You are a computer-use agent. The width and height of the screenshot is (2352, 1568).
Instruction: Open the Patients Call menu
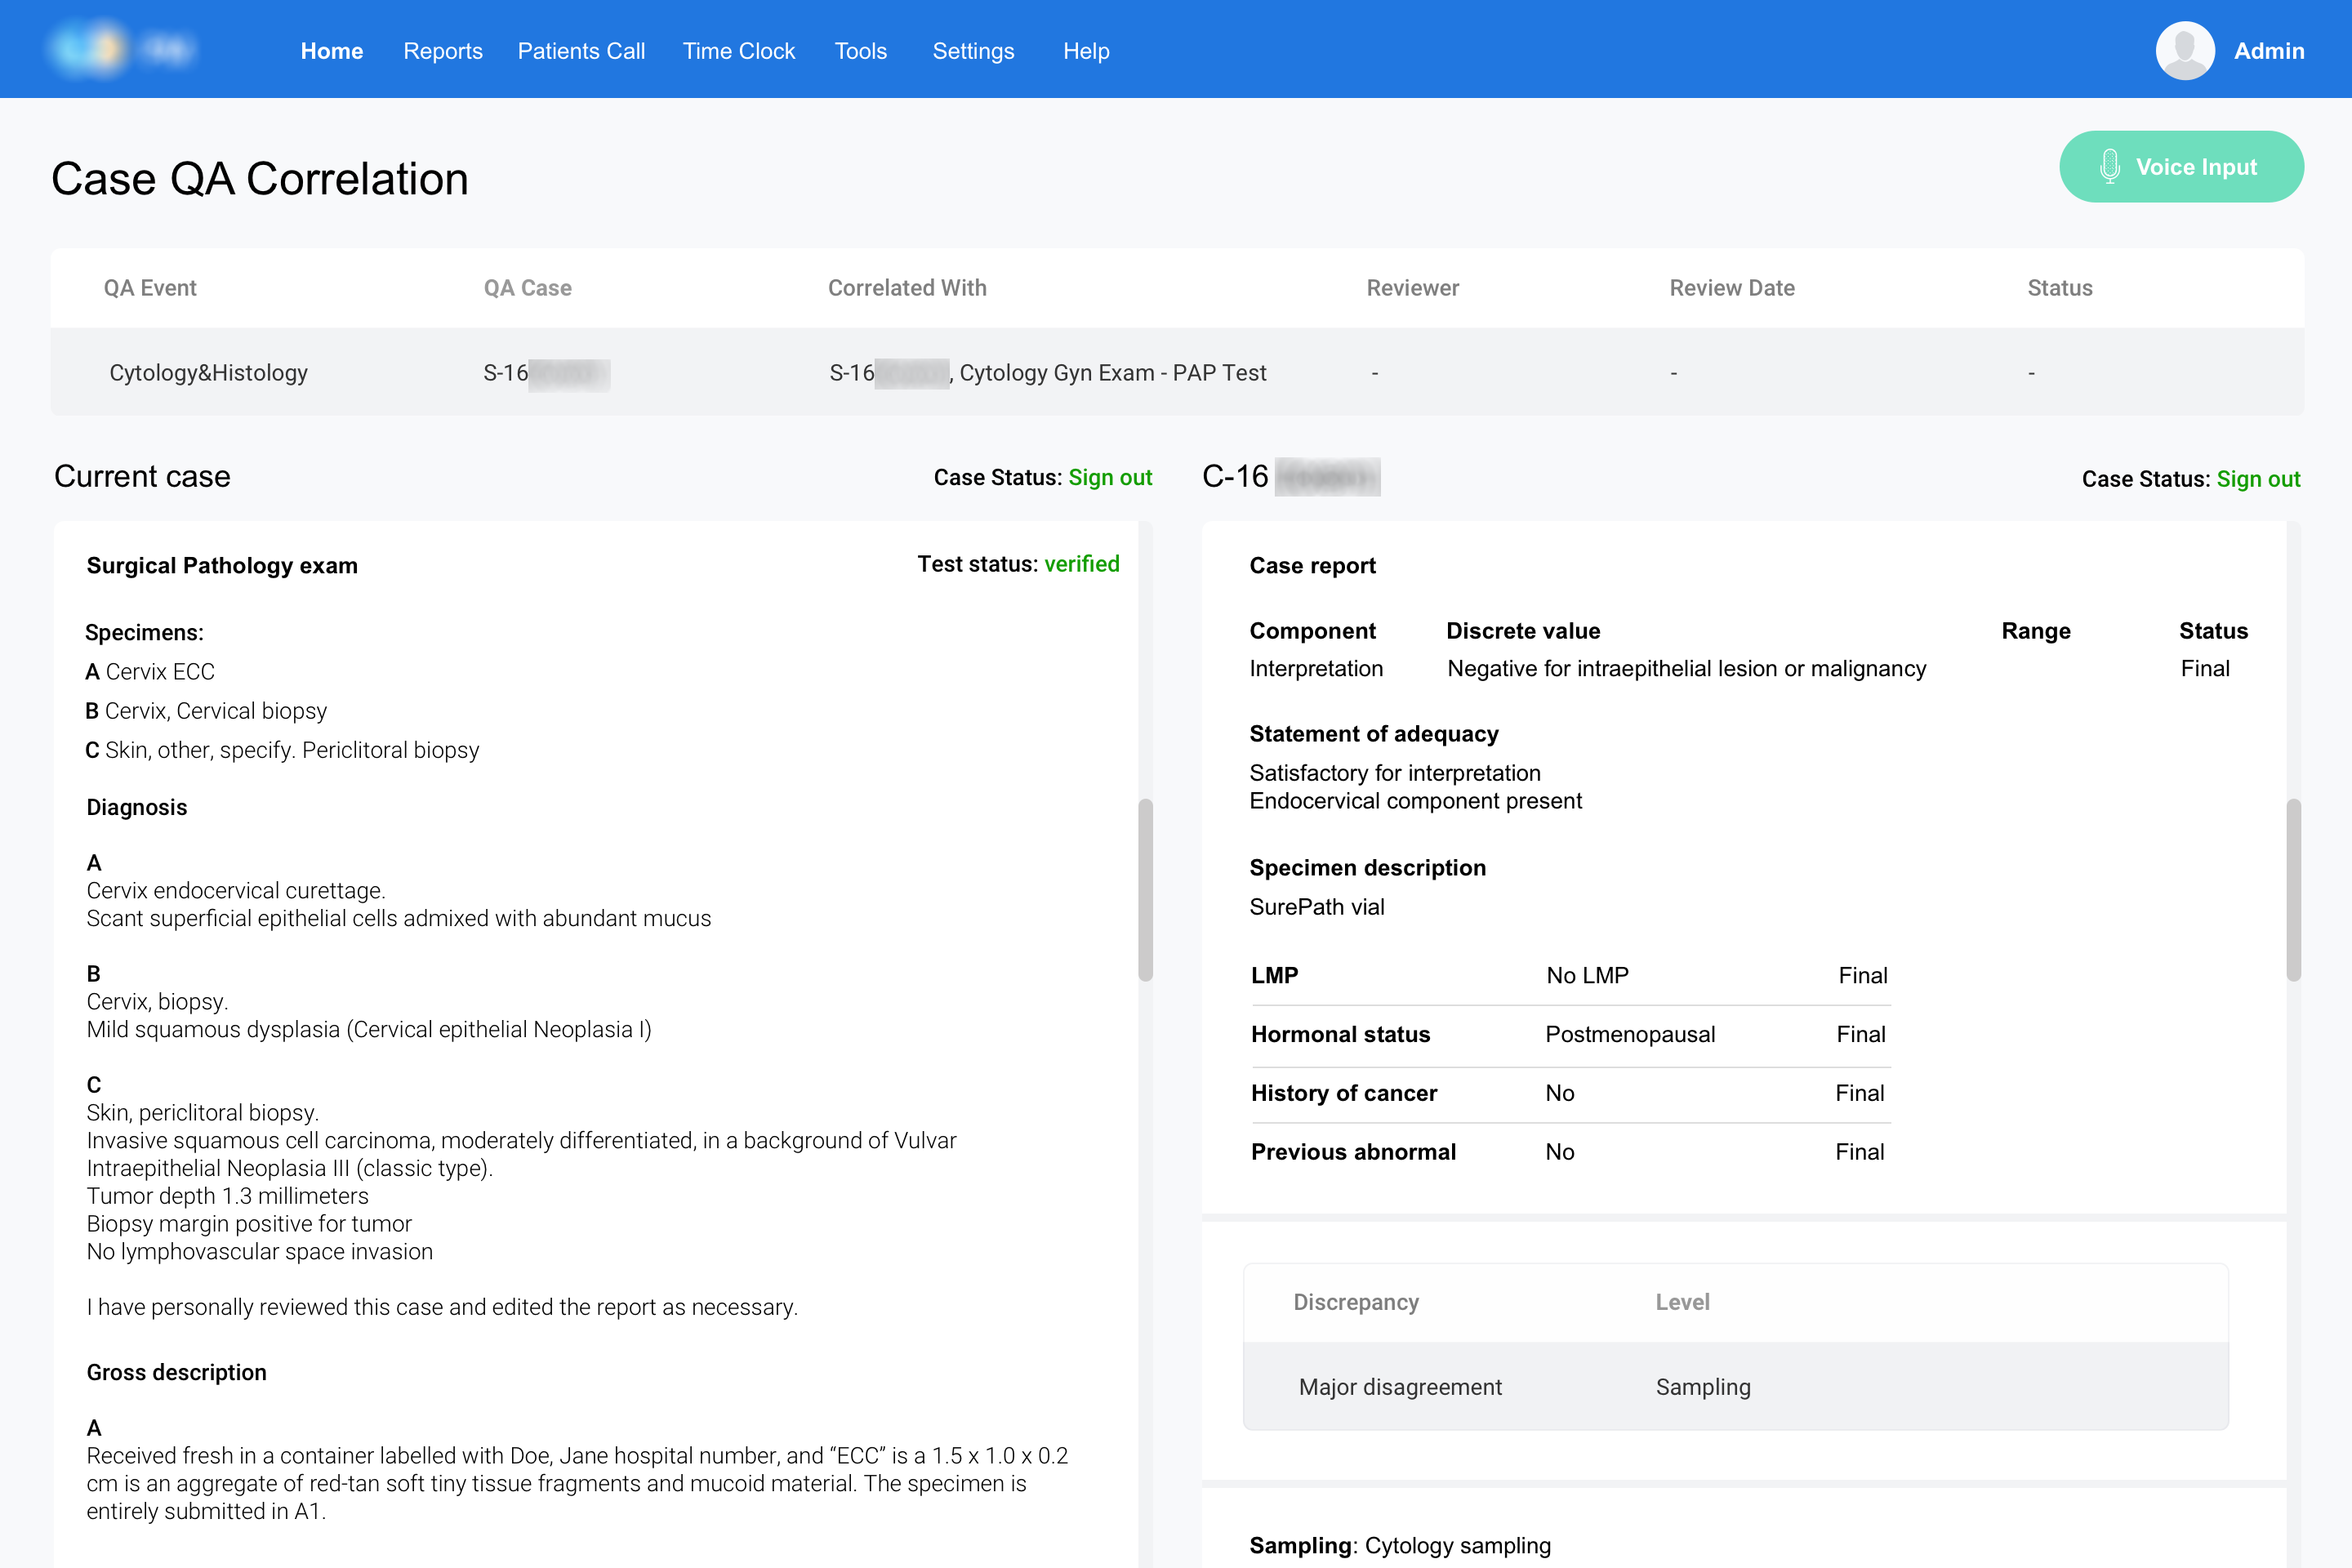tap(581, 51)
